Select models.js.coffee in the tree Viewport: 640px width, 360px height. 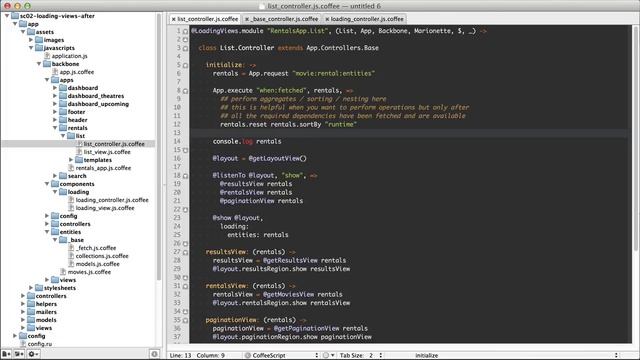pyautogui.click(x=98, y=264)
